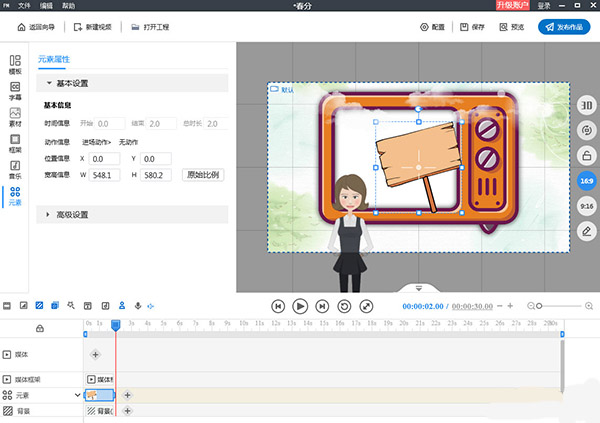Select the 元素 elements sidebar panel
This screenshot has height=423, width=600.
[15, 196]
